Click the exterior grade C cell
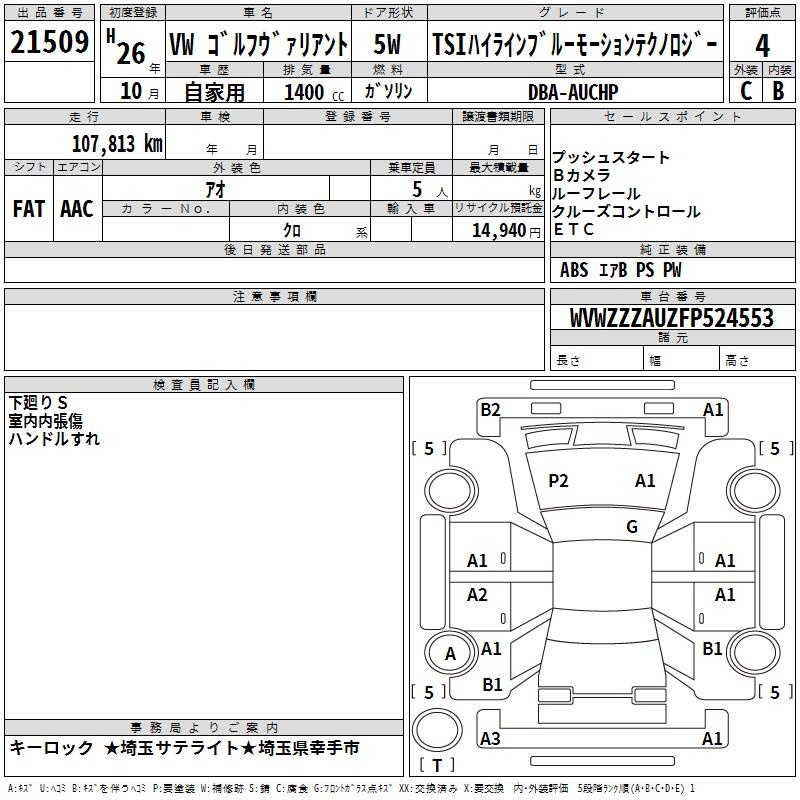Viewport: 800px width, 800px height. point(745,90)
